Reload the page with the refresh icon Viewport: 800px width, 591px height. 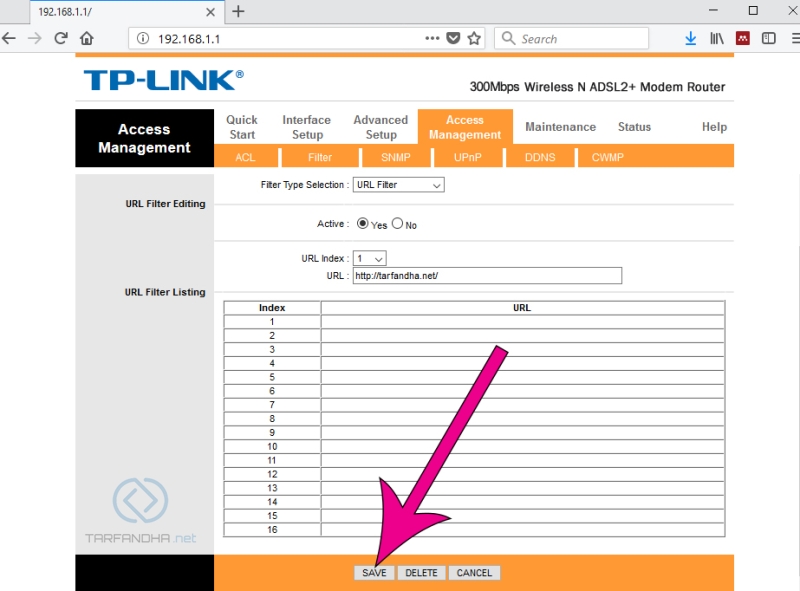(x=61, y=38)
